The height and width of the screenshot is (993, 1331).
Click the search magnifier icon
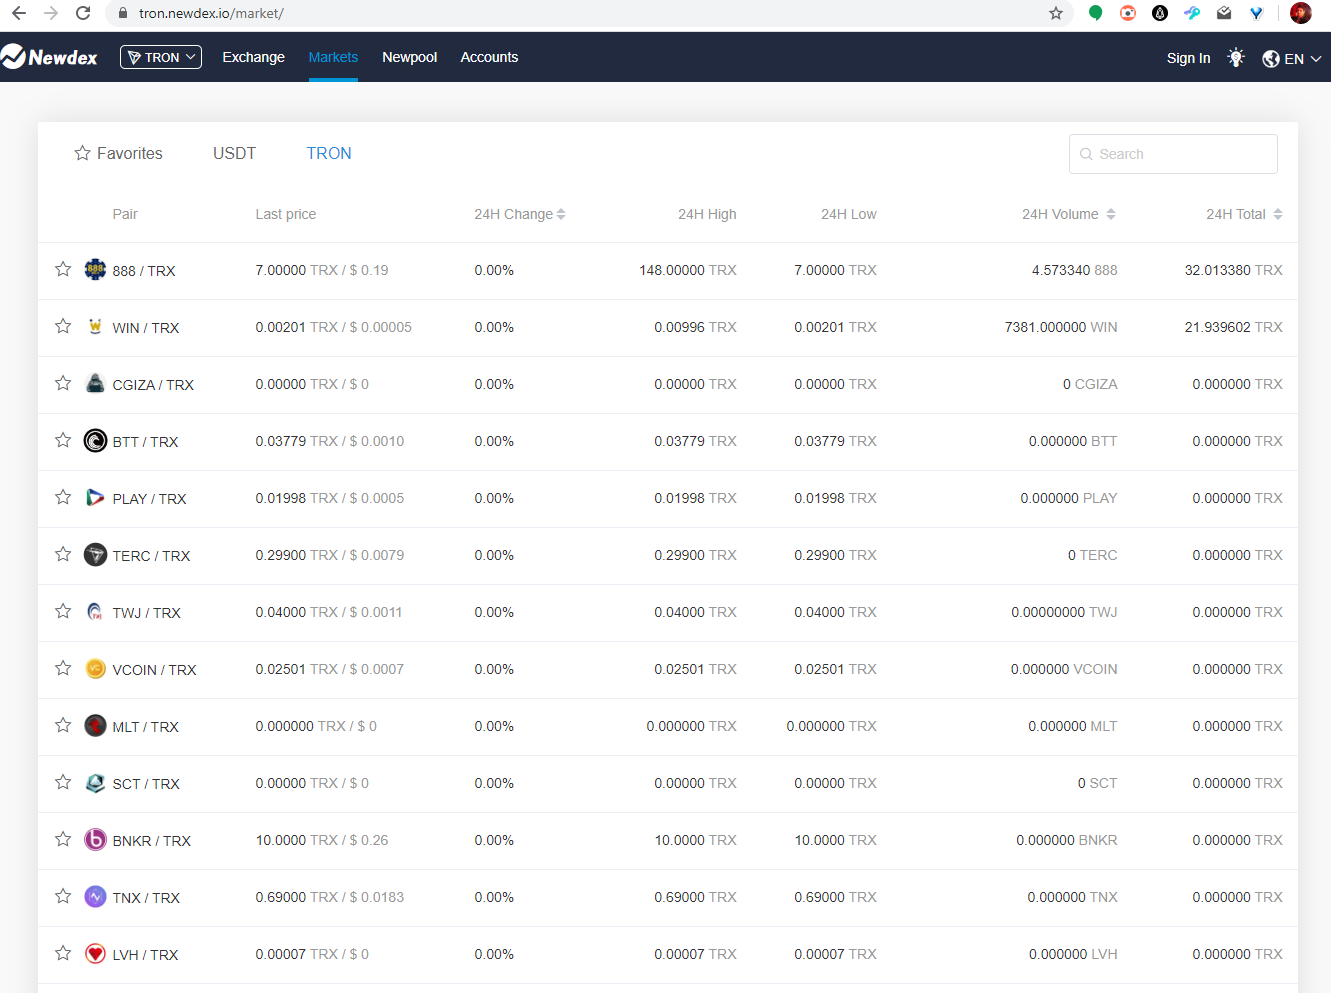1086,154
